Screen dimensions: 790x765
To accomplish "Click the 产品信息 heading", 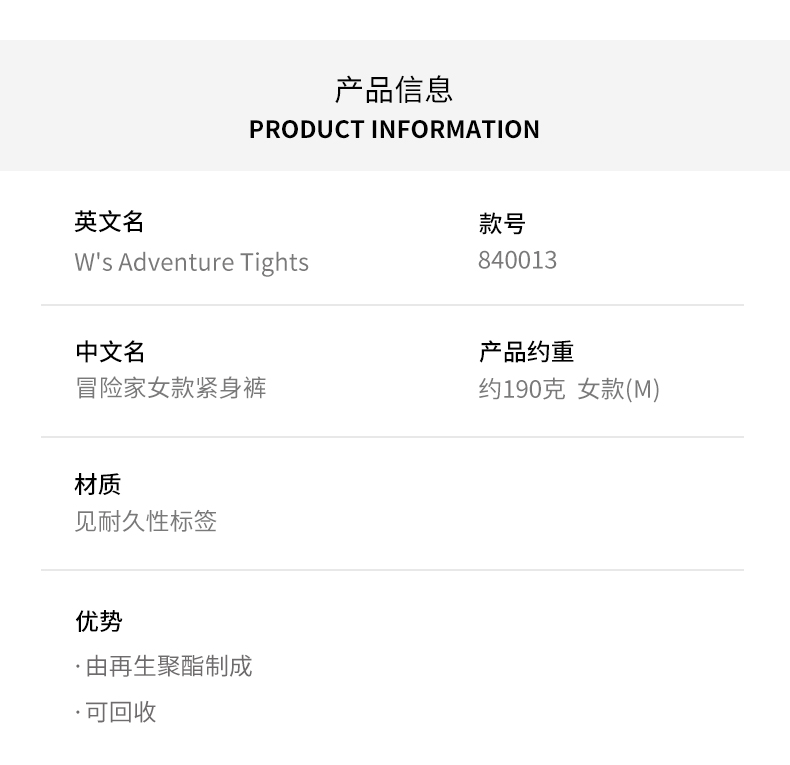I will (x=394, y=90).
